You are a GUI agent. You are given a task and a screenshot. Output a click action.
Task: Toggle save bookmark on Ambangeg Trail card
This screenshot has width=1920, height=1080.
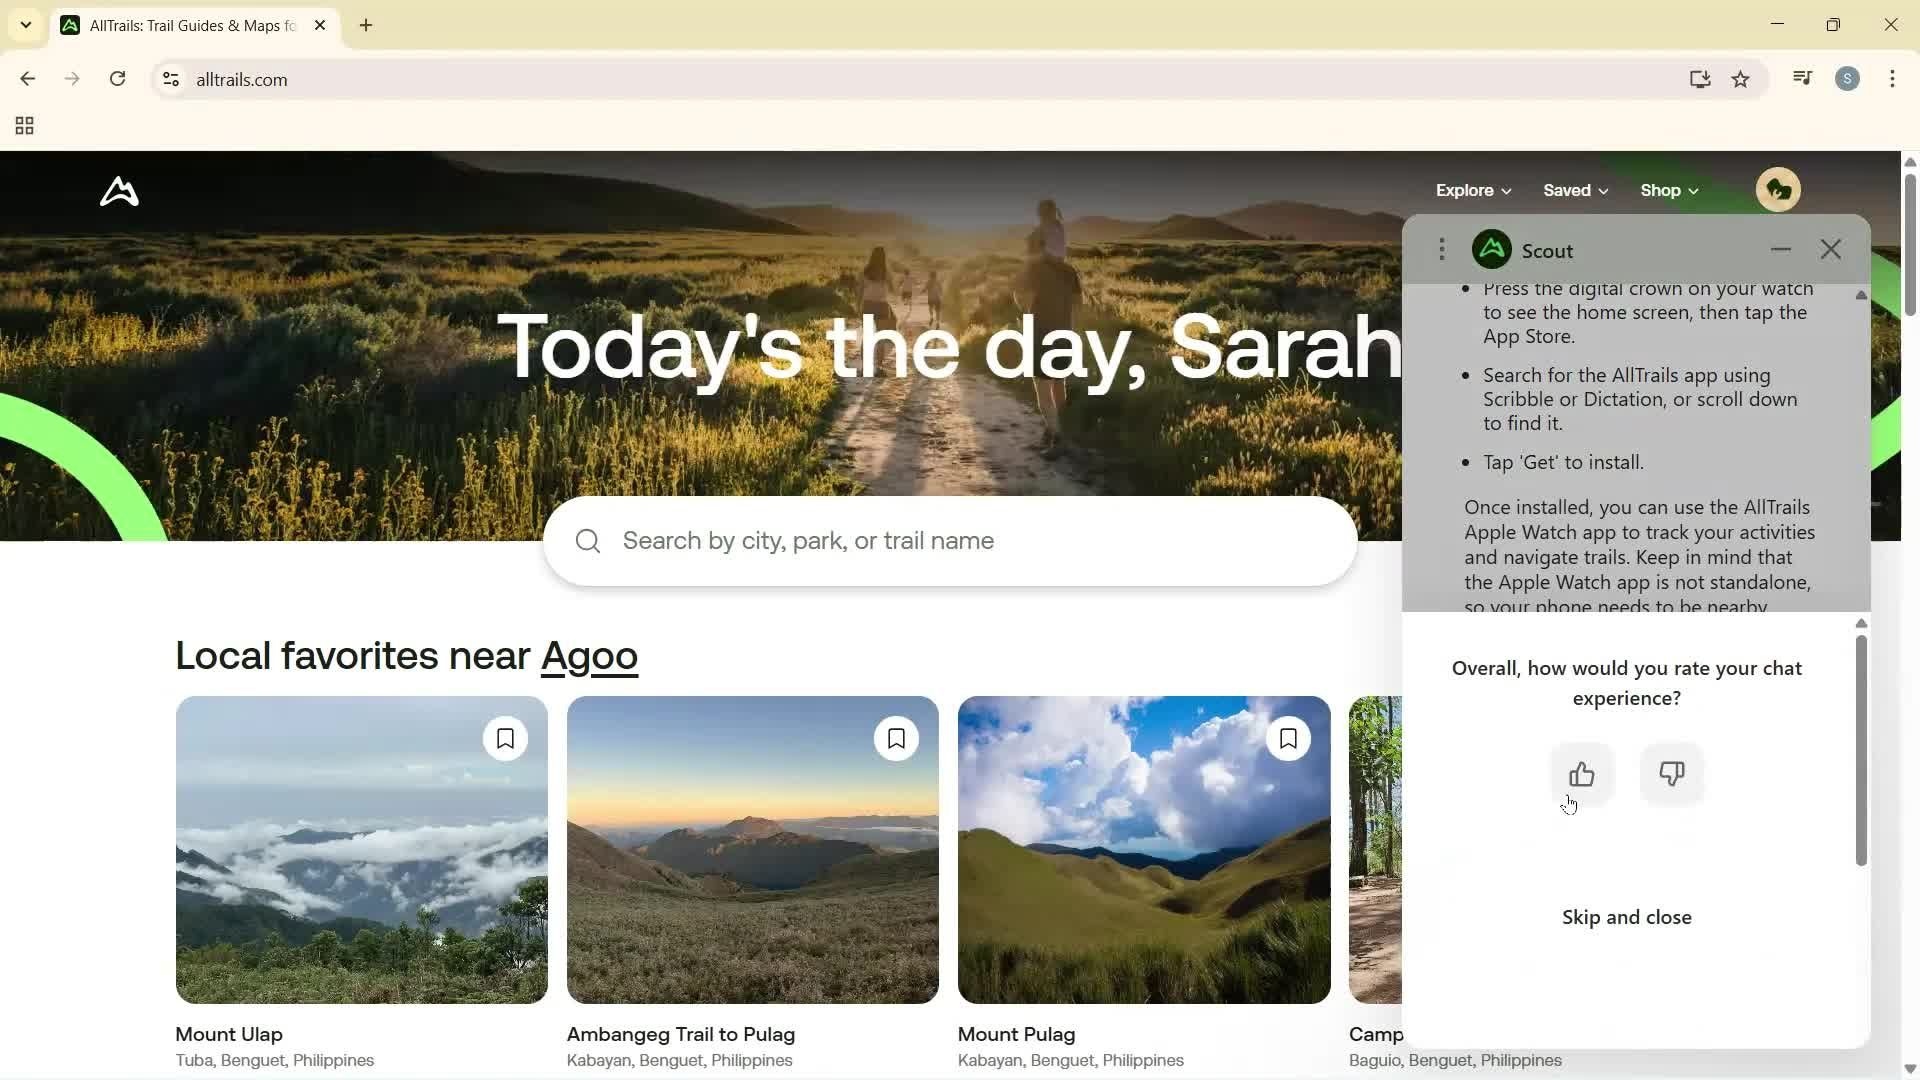click(896, 739)
